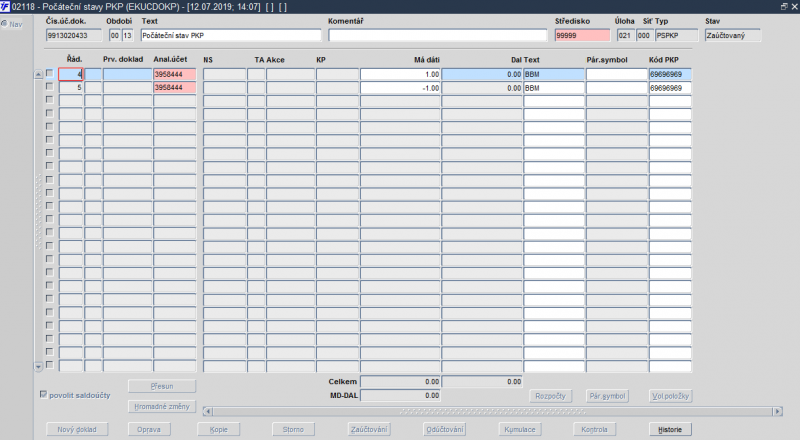Click the Zaúčtování button

[x=369, y=429]
